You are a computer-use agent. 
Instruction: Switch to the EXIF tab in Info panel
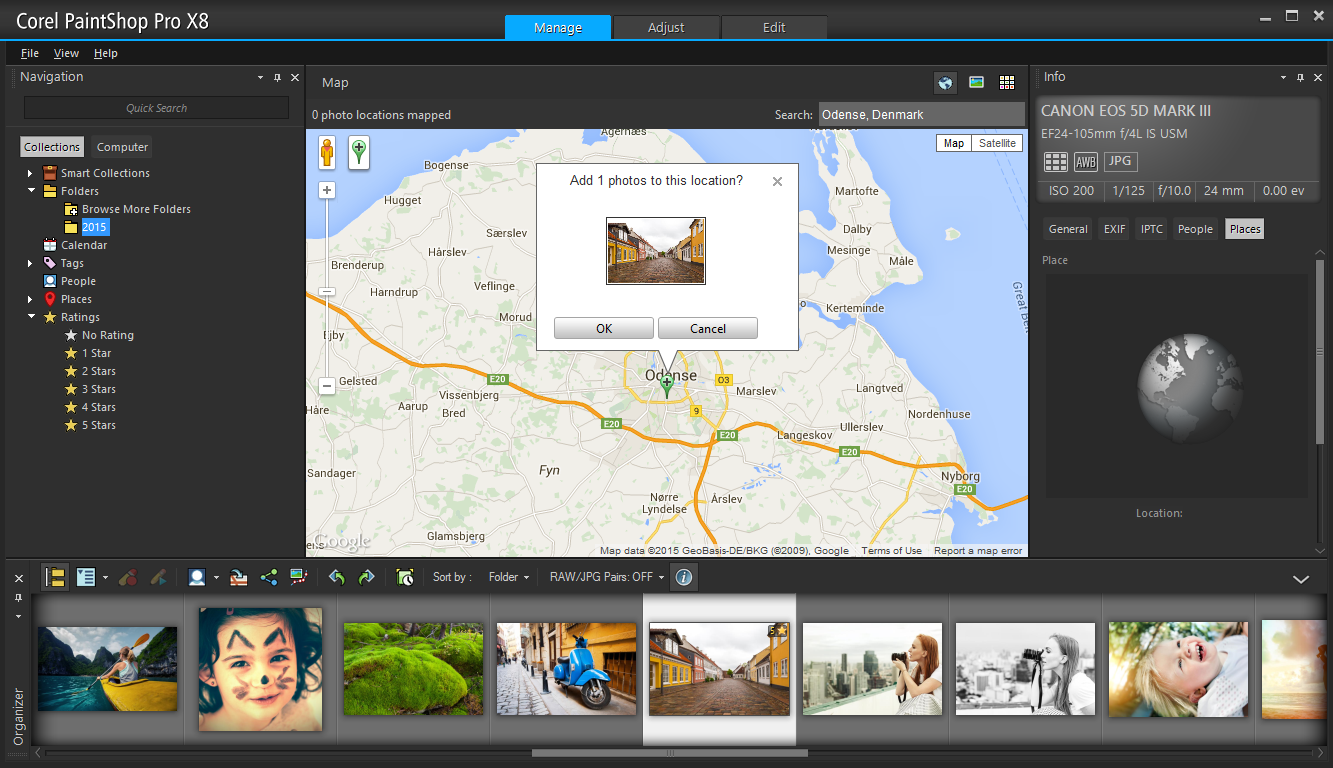pyautogui.click(x=1113, y=228)
